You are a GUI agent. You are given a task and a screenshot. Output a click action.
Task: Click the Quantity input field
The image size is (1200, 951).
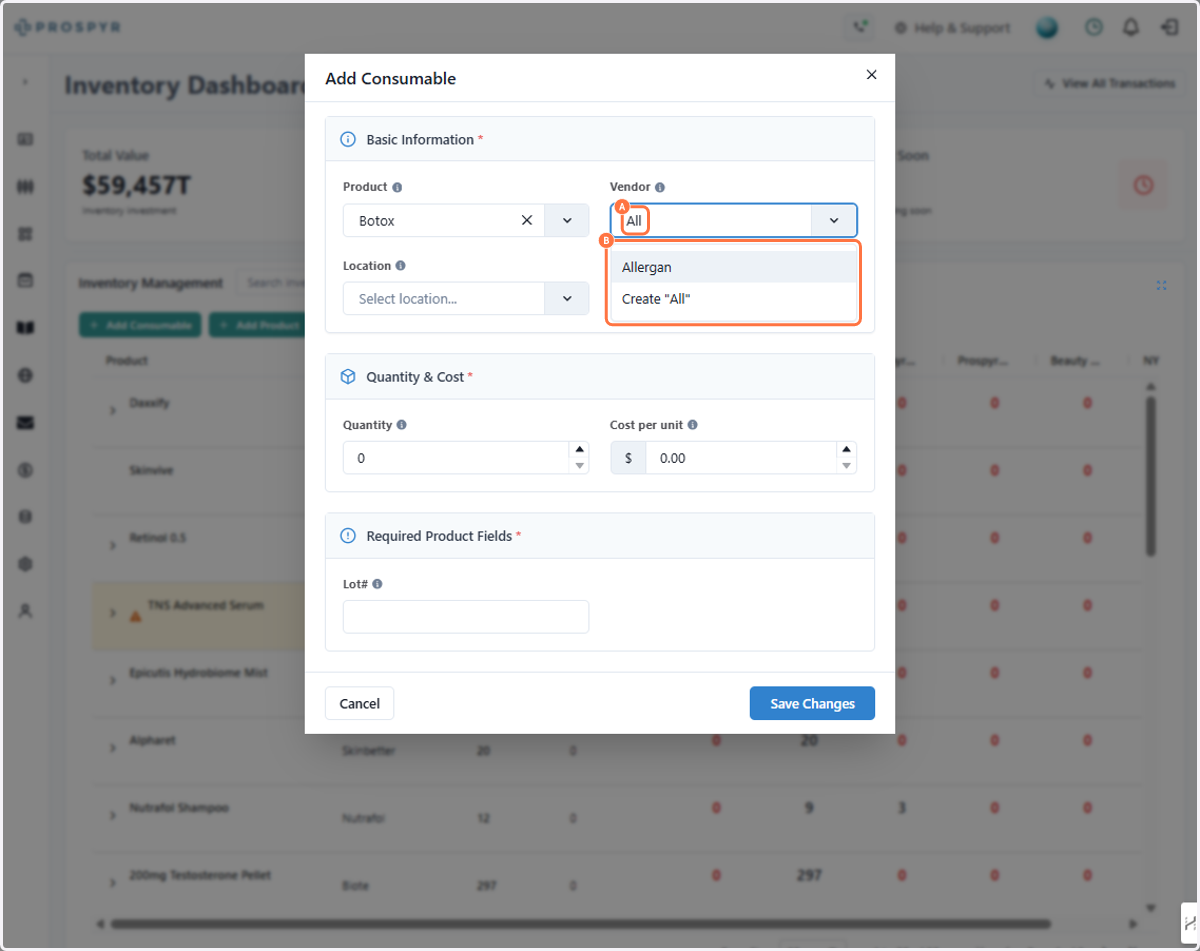456,457
